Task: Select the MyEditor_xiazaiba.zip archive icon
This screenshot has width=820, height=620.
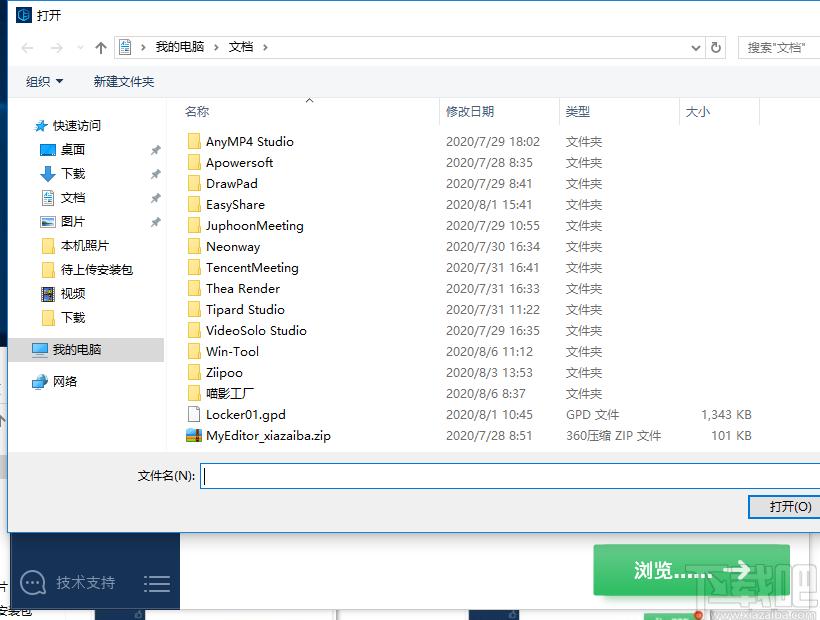Action: (194, 435)
